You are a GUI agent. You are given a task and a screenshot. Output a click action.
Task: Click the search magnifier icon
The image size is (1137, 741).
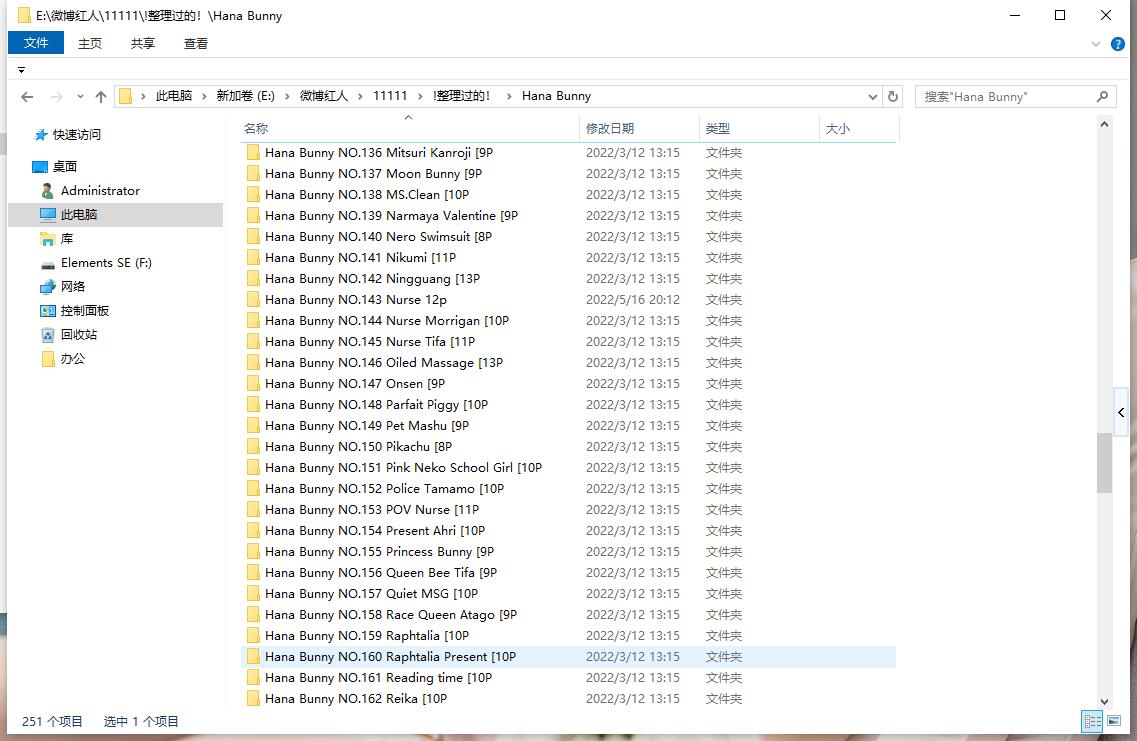point(1102,96)
